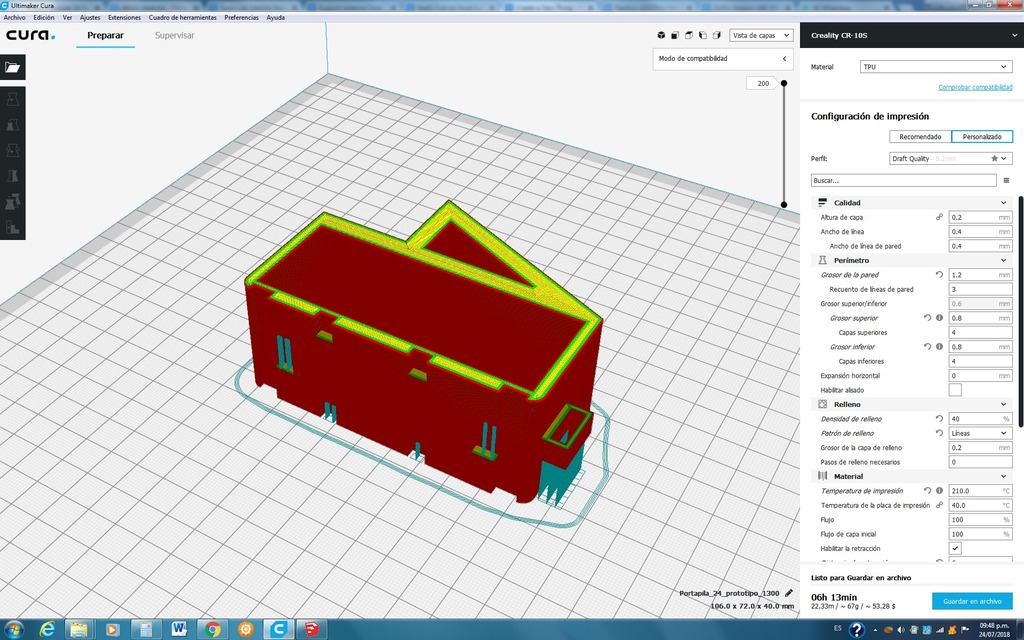
Task: Uncheck Habilitar la retracción
Action: [x=955, y=549]
